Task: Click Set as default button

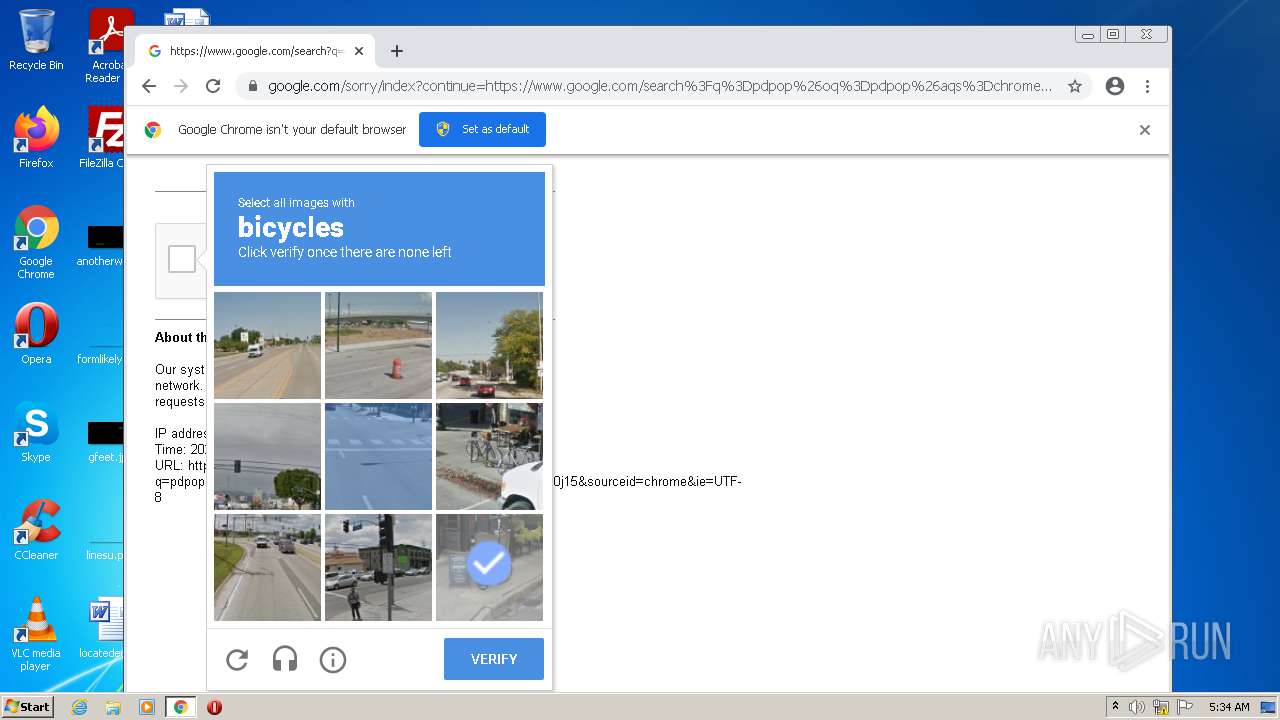Action: 482,129
